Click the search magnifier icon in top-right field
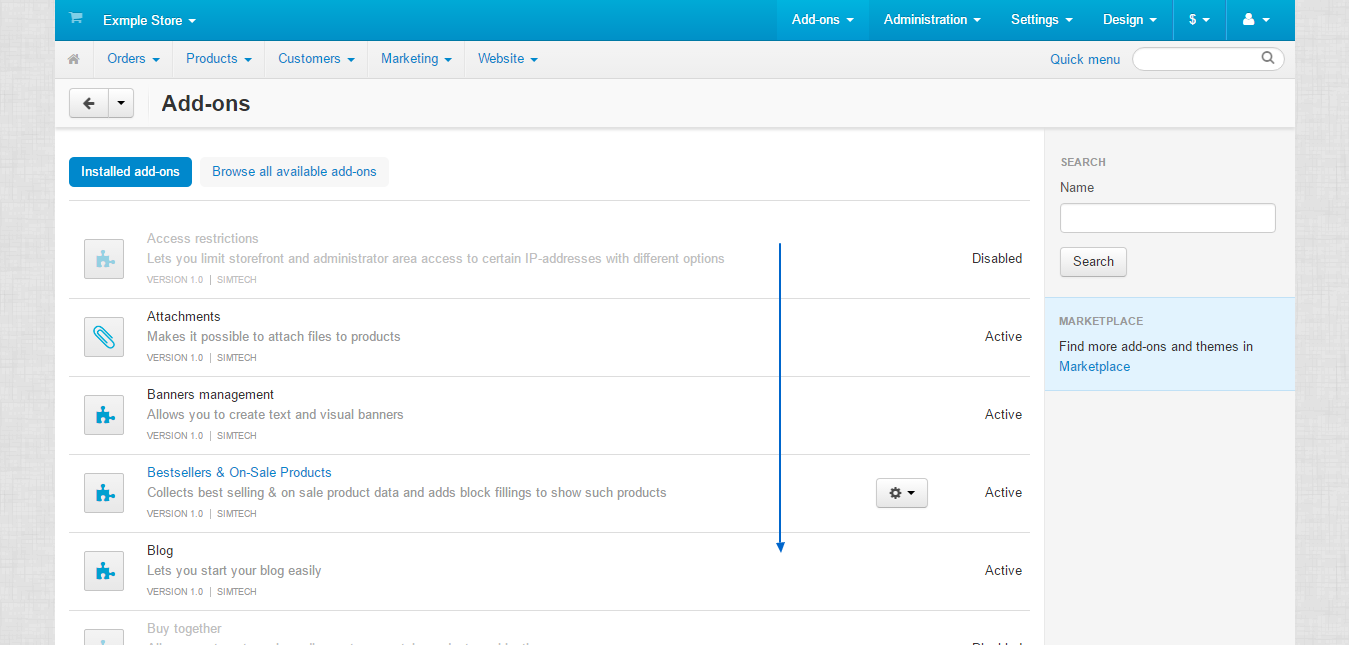The height and width of the screenshot is (645, 1349). click(1267, 58)
